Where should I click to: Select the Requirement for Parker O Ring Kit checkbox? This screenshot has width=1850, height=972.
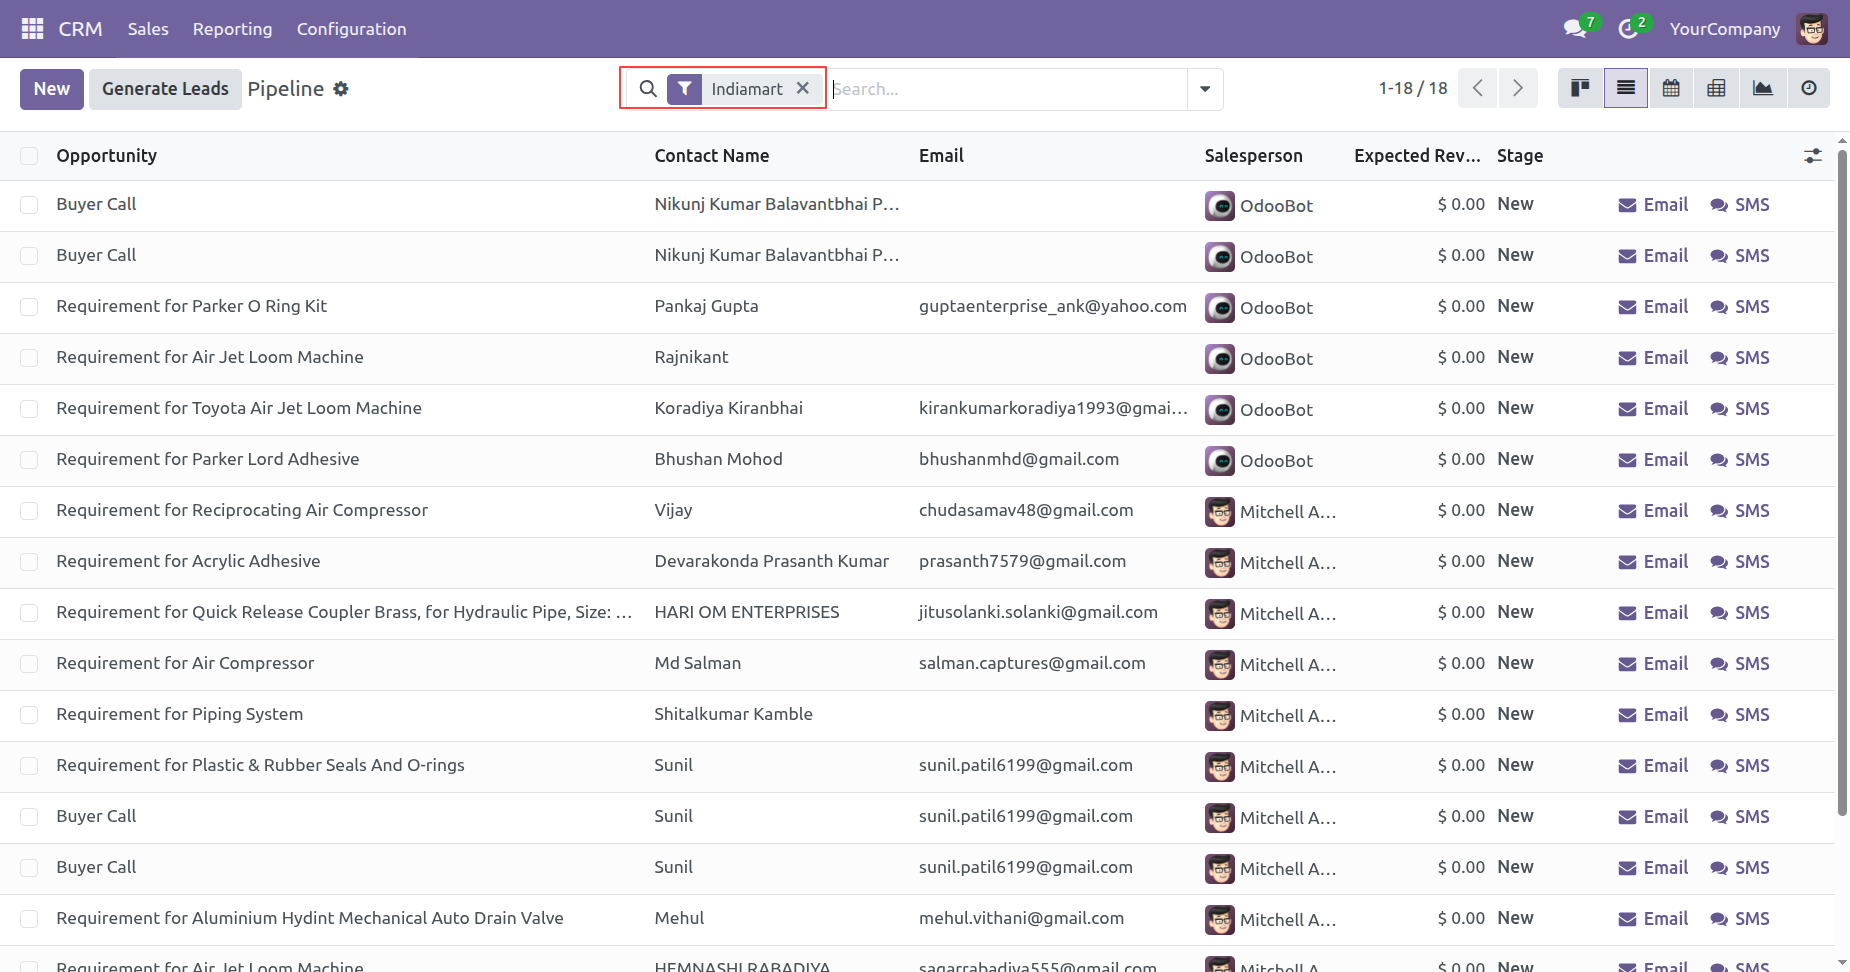(x=29, y=307)
